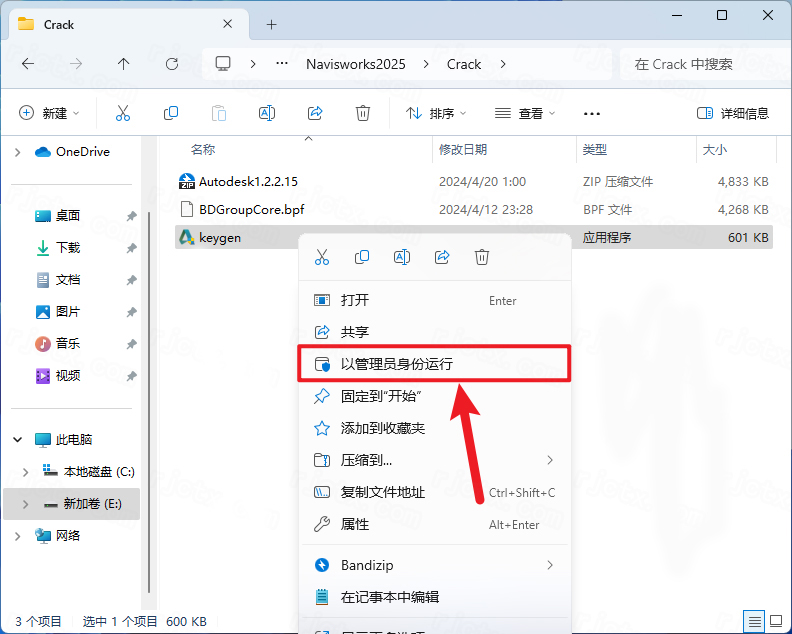Click the keygen application icon
This screenshot has width=792, height=634.
186,237
